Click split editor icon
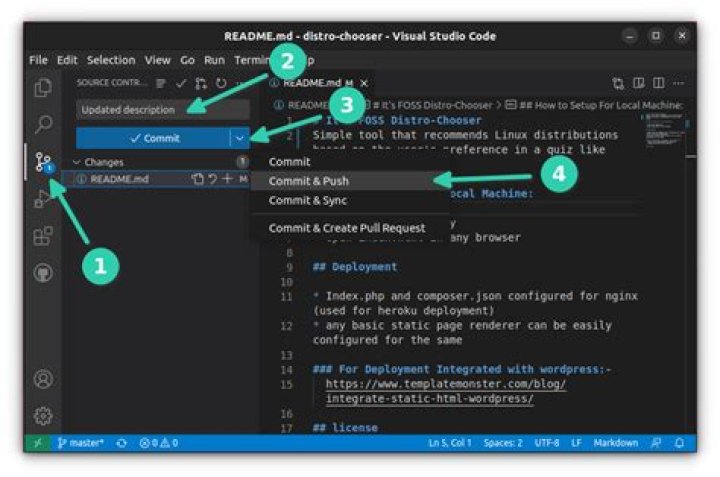The width and height of the screenshot is (720, 477). point(658,83)
